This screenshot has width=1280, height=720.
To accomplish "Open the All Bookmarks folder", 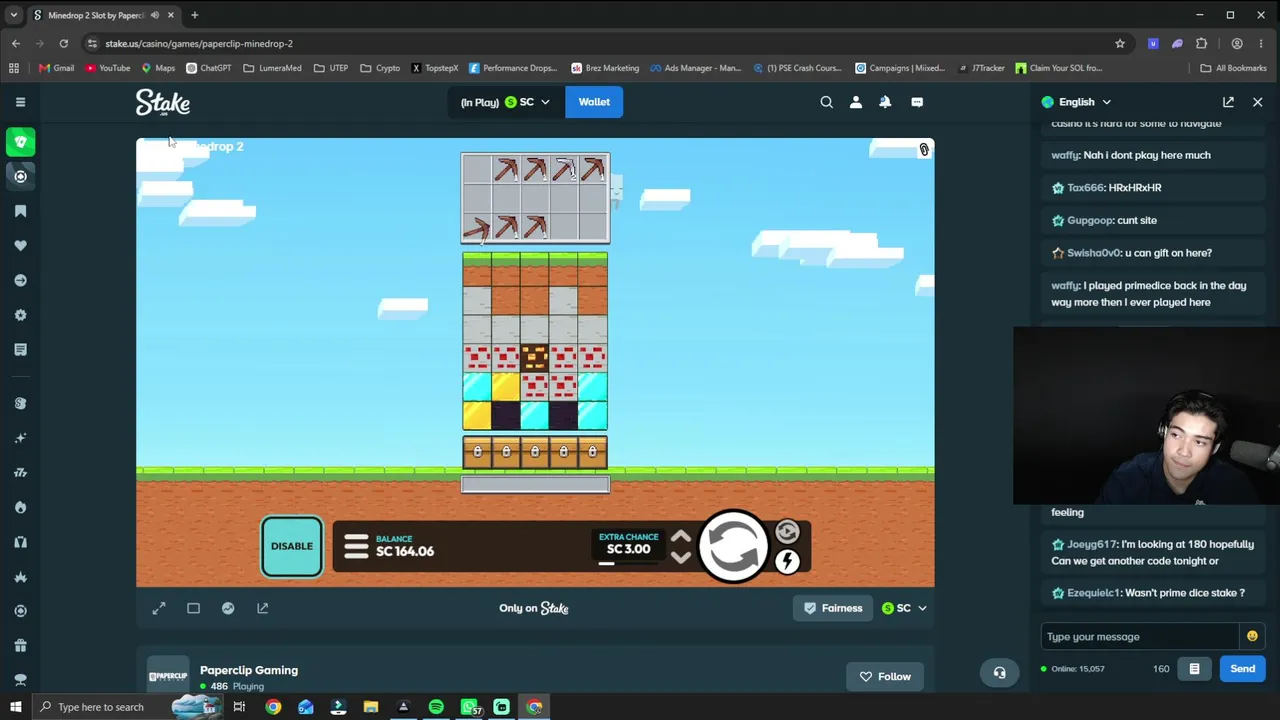I will [x=1233, y=68].
